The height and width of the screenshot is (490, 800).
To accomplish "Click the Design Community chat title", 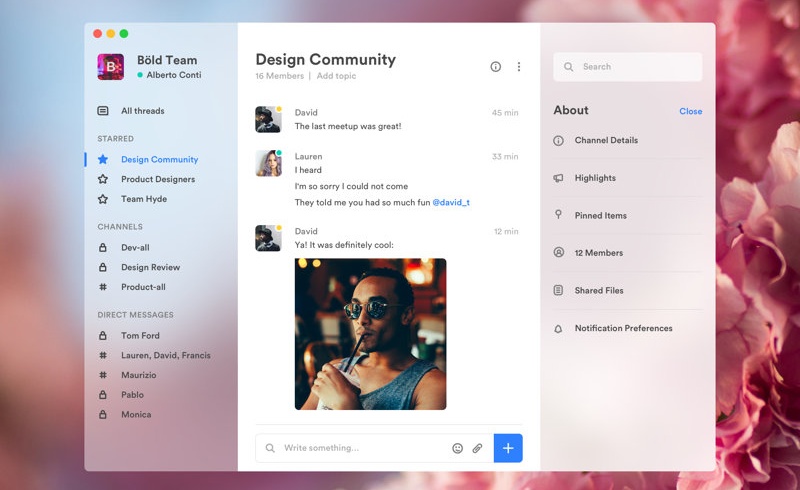I will [326, 60].
